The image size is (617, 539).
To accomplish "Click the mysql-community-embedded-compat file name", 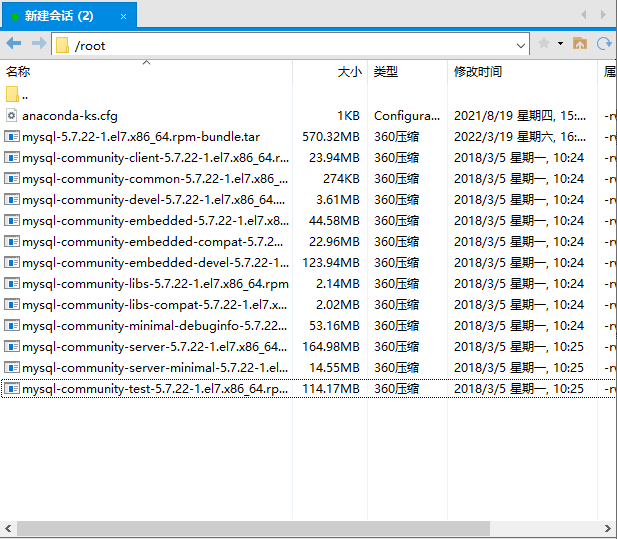I will pyautogui.click(x=153, y=242).
